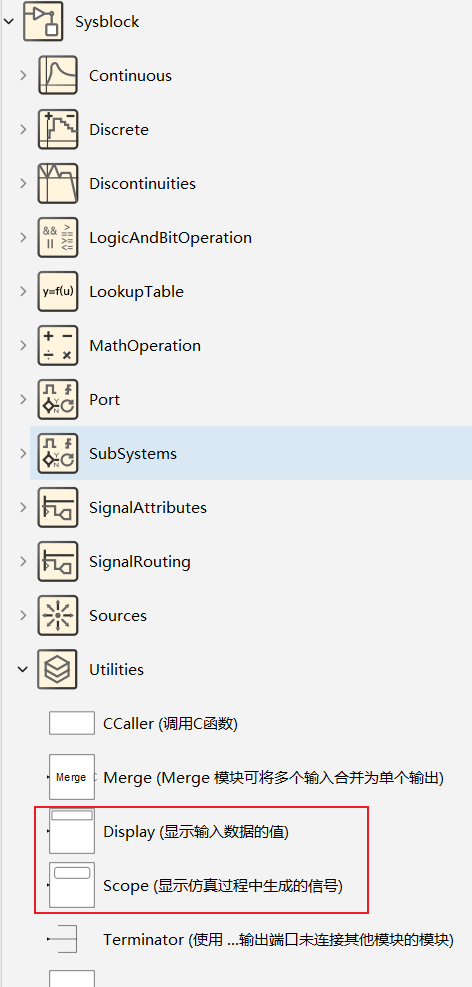Viewport: 472px width, 987px height.
Task: Select the Discrete category icon
Action: 58,130
